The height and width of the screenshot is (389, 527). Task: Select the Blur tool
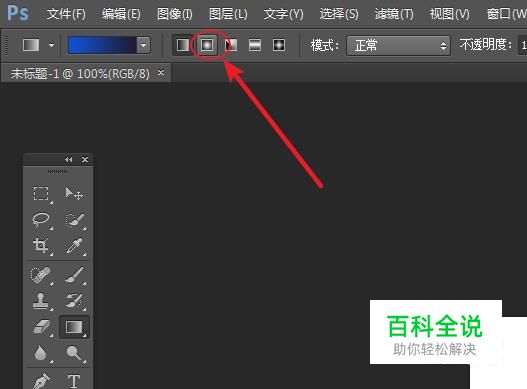click(x=41, y=353)
